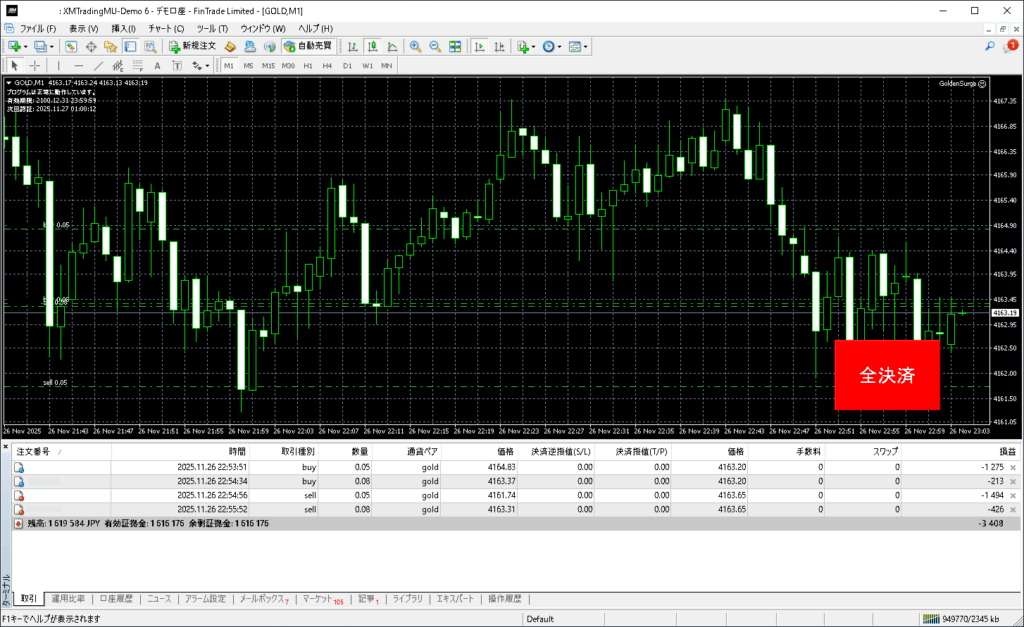Close the first buy order with x

coord(1013,467)
